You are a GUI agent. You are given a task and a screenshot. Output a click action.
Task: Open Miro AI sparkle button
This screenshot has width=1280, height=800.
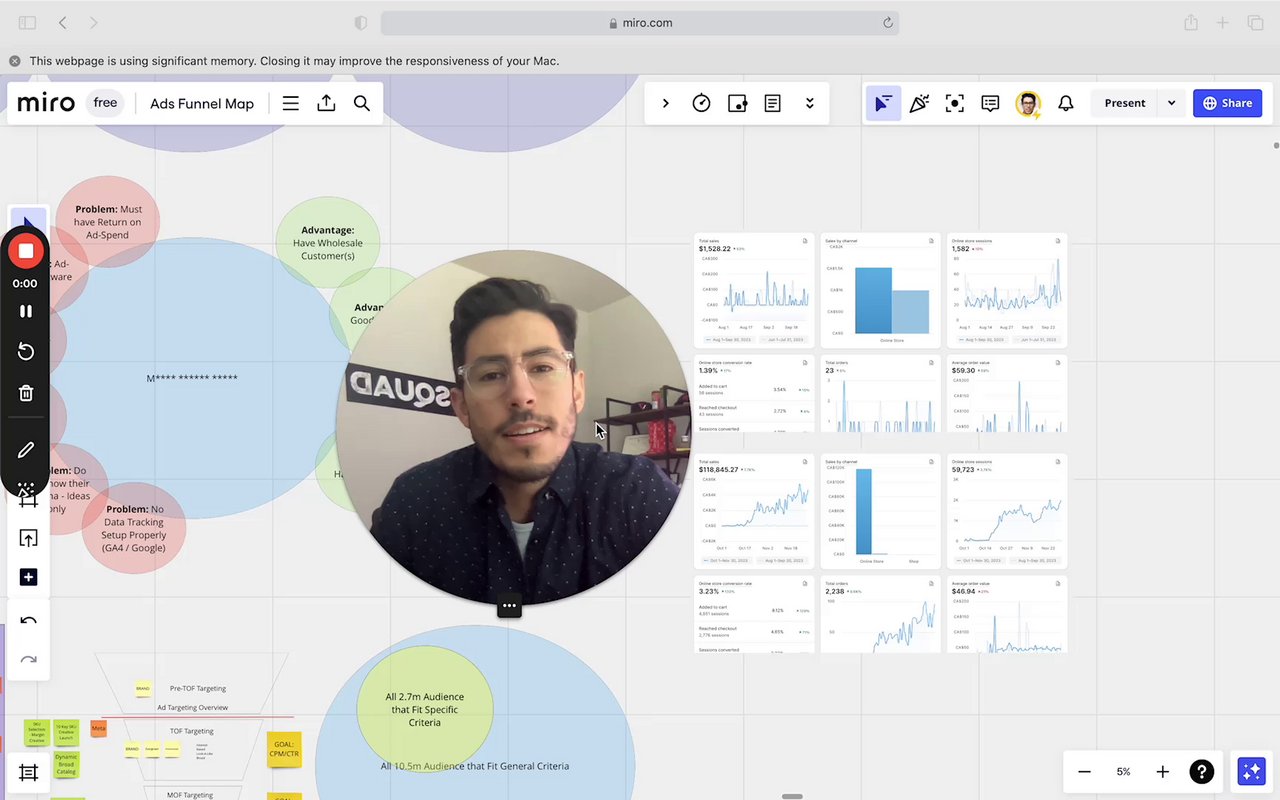pyautogui.click(x=1251, y=771)
